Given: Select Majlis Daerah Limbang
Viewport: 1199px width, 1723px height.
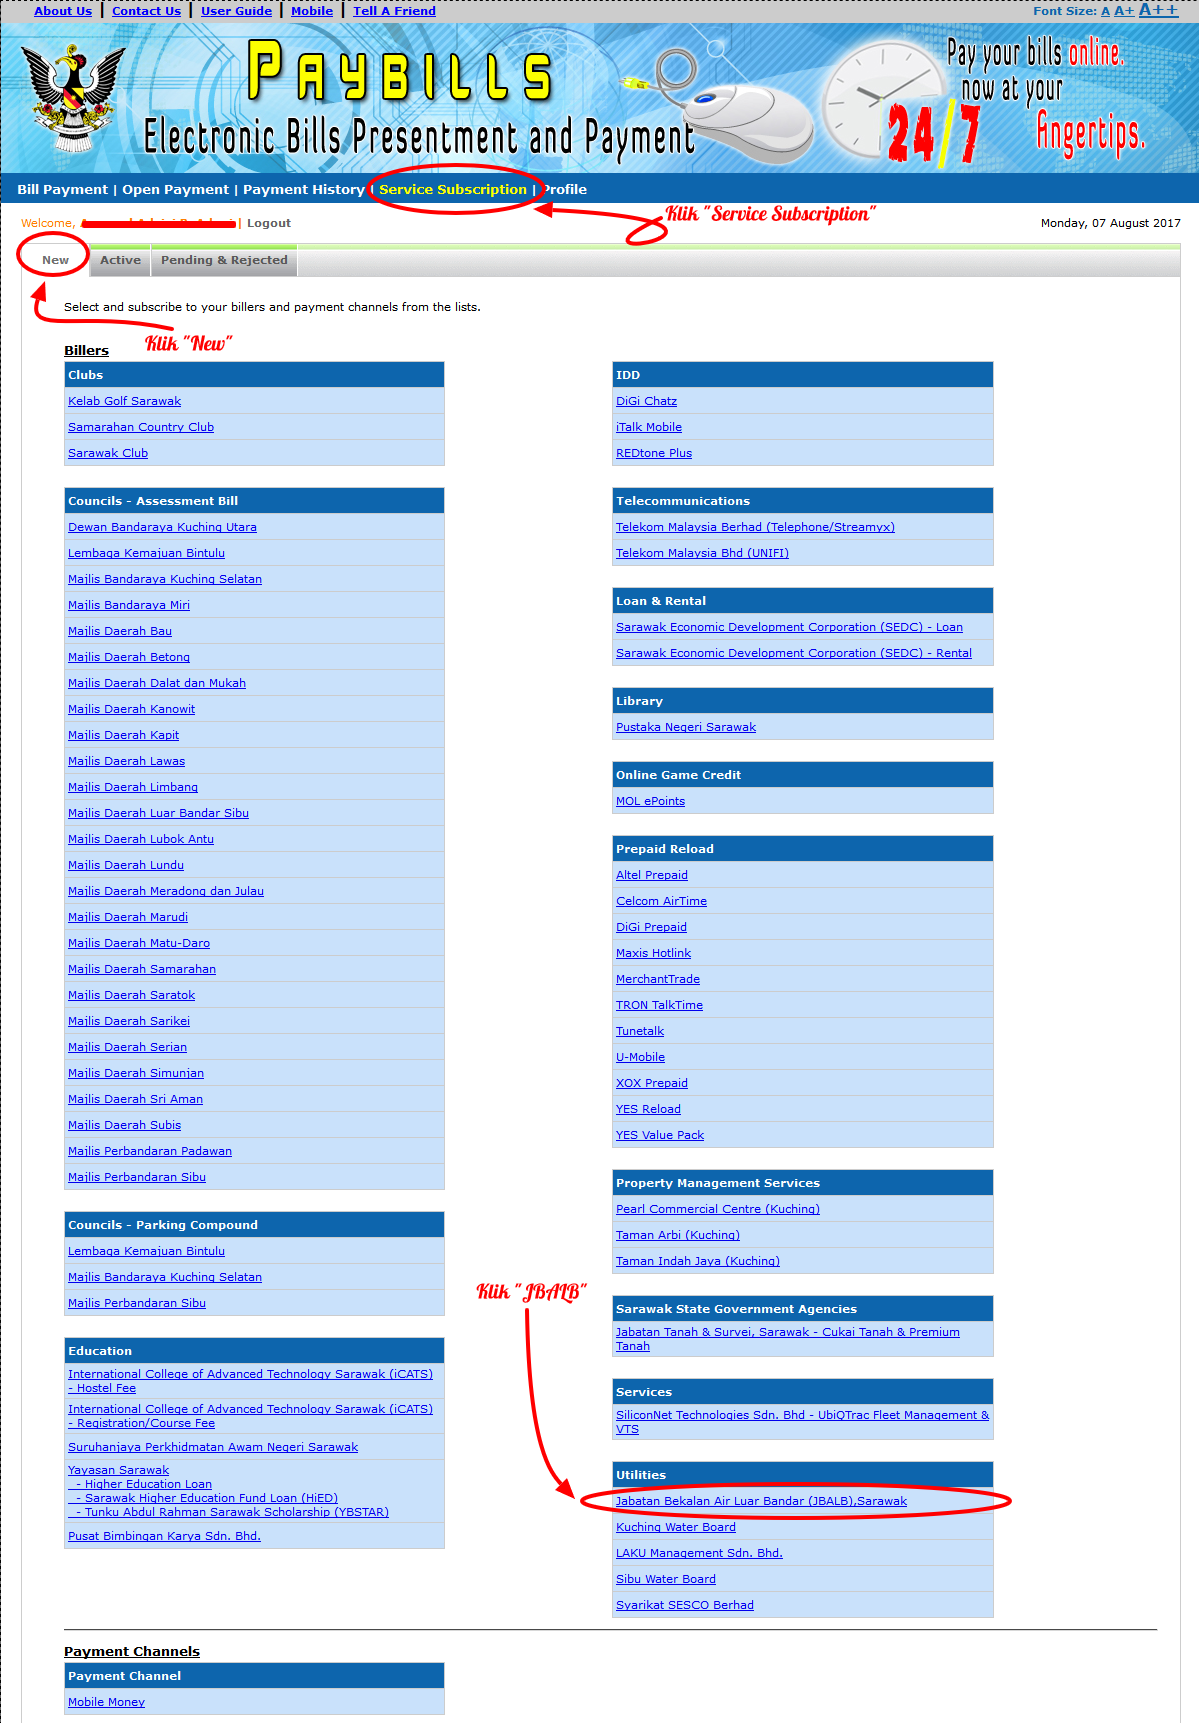Looking at the screenshot, I should click(133, 787).
